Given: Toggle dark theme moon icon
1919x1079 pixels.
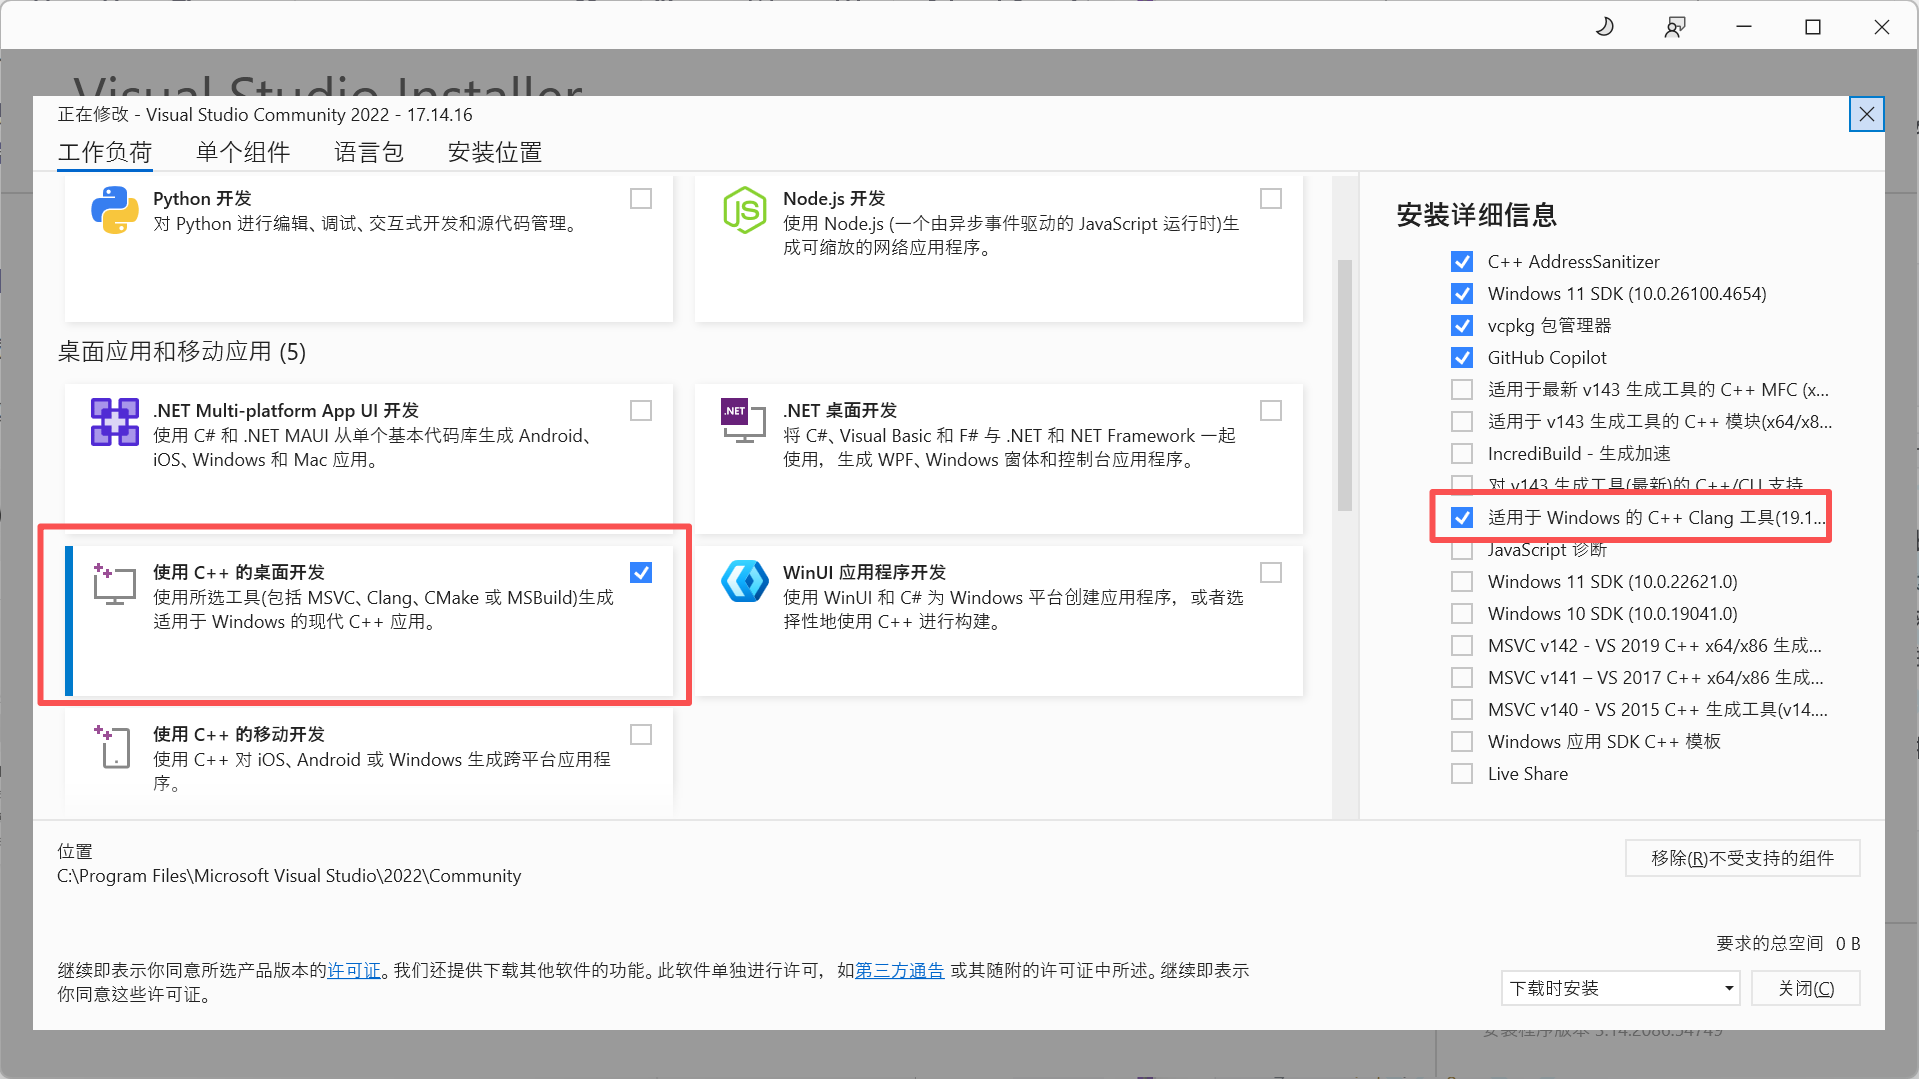Looking at the screenshot, I should pyautogui.click(x=1604, y=26).
